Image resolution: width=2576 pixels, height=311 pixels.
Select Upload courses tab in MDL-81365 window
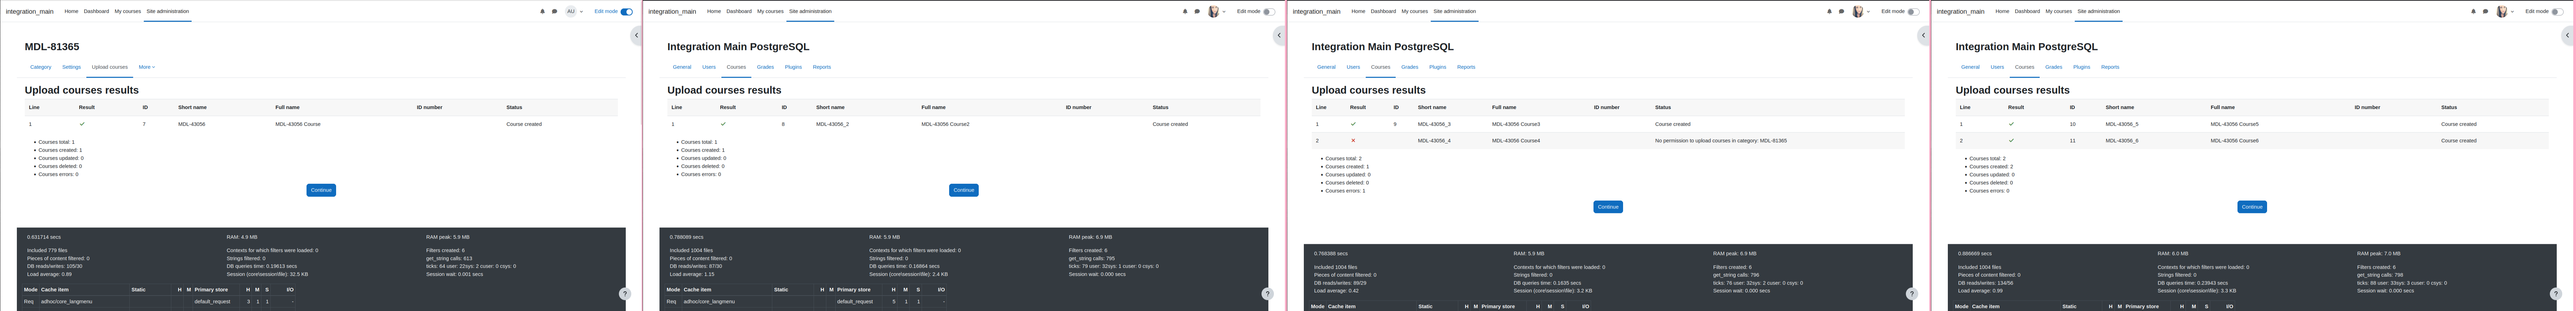click(x=110, y=67)
